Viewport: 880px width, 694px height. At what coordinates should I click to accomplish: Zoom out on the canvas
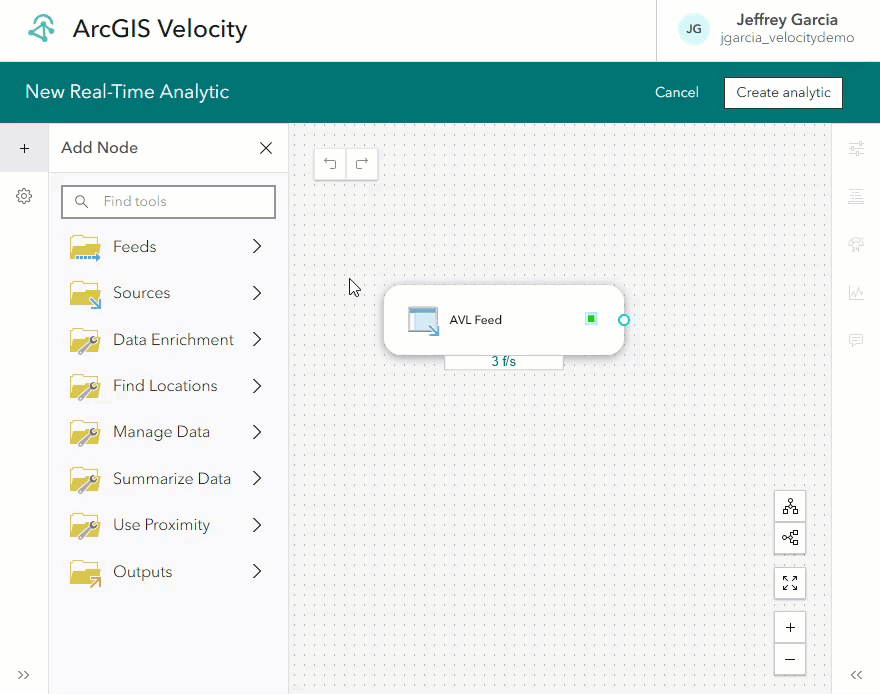click(x=790, y=659)
